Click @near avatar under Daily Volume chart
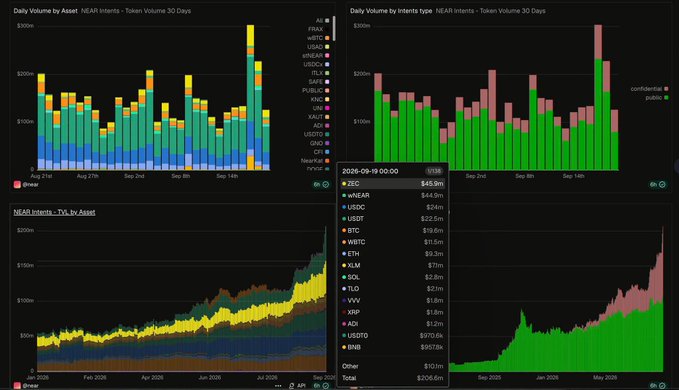The height and width of the screenshot is (390, 679). [x=17, y=184]
